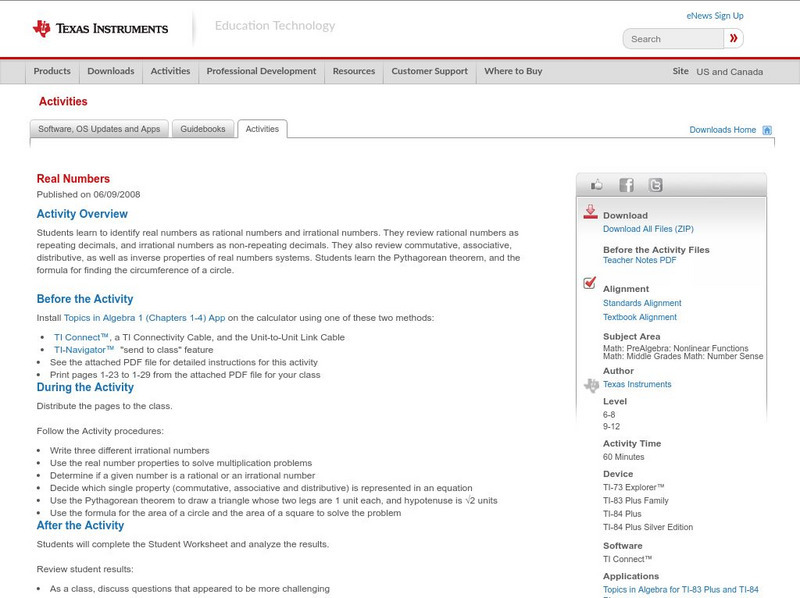Select the US and Canada site option
This screenshot has height=598, width=800.
pos(730,72)
